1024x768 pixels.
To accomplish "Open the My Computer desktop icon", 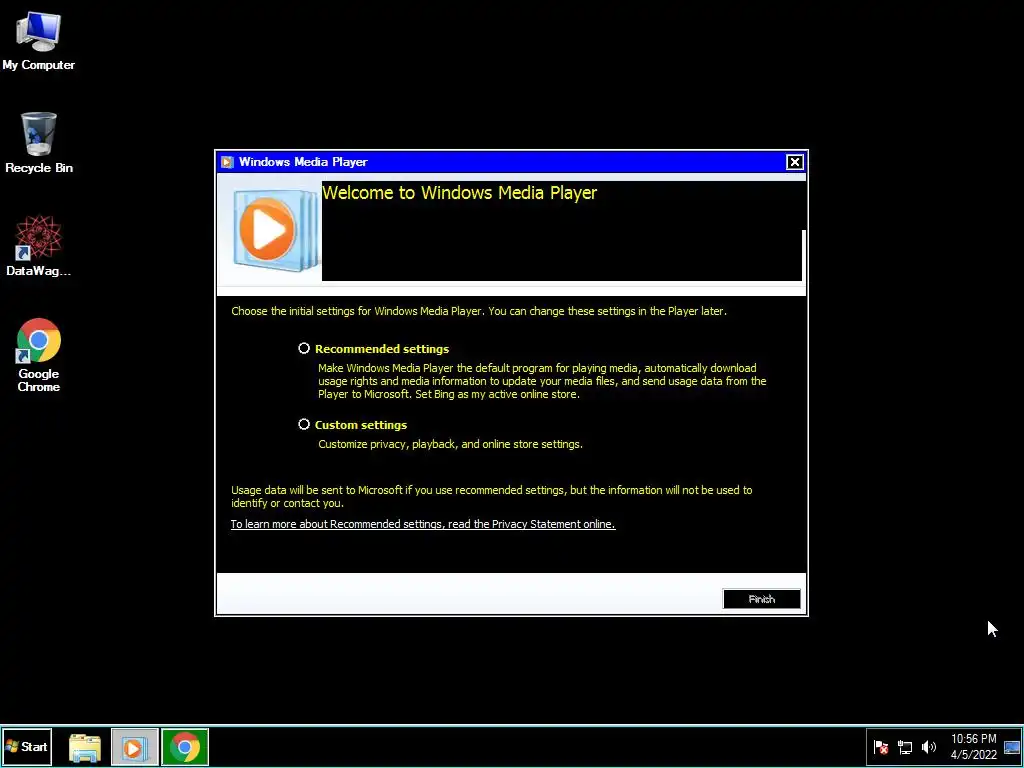I will point(39,40).
